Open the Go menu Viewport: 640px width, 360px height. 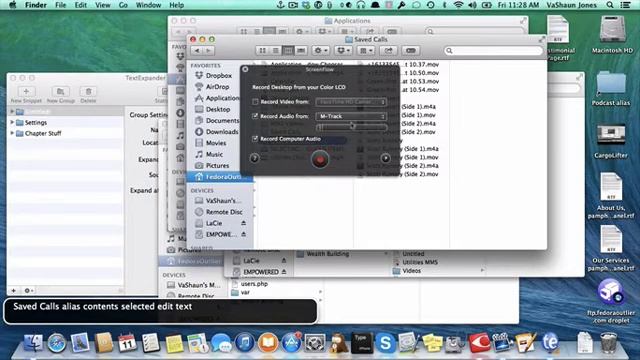[123, 5]
